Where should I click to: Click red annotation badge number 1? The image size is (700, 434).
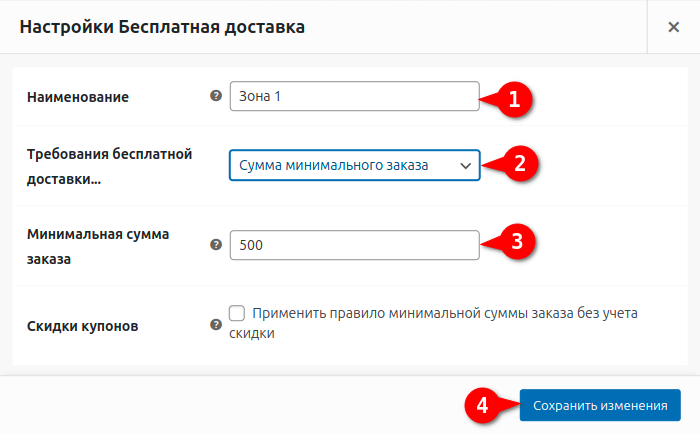pyautogui.click(x=515, y=99)
